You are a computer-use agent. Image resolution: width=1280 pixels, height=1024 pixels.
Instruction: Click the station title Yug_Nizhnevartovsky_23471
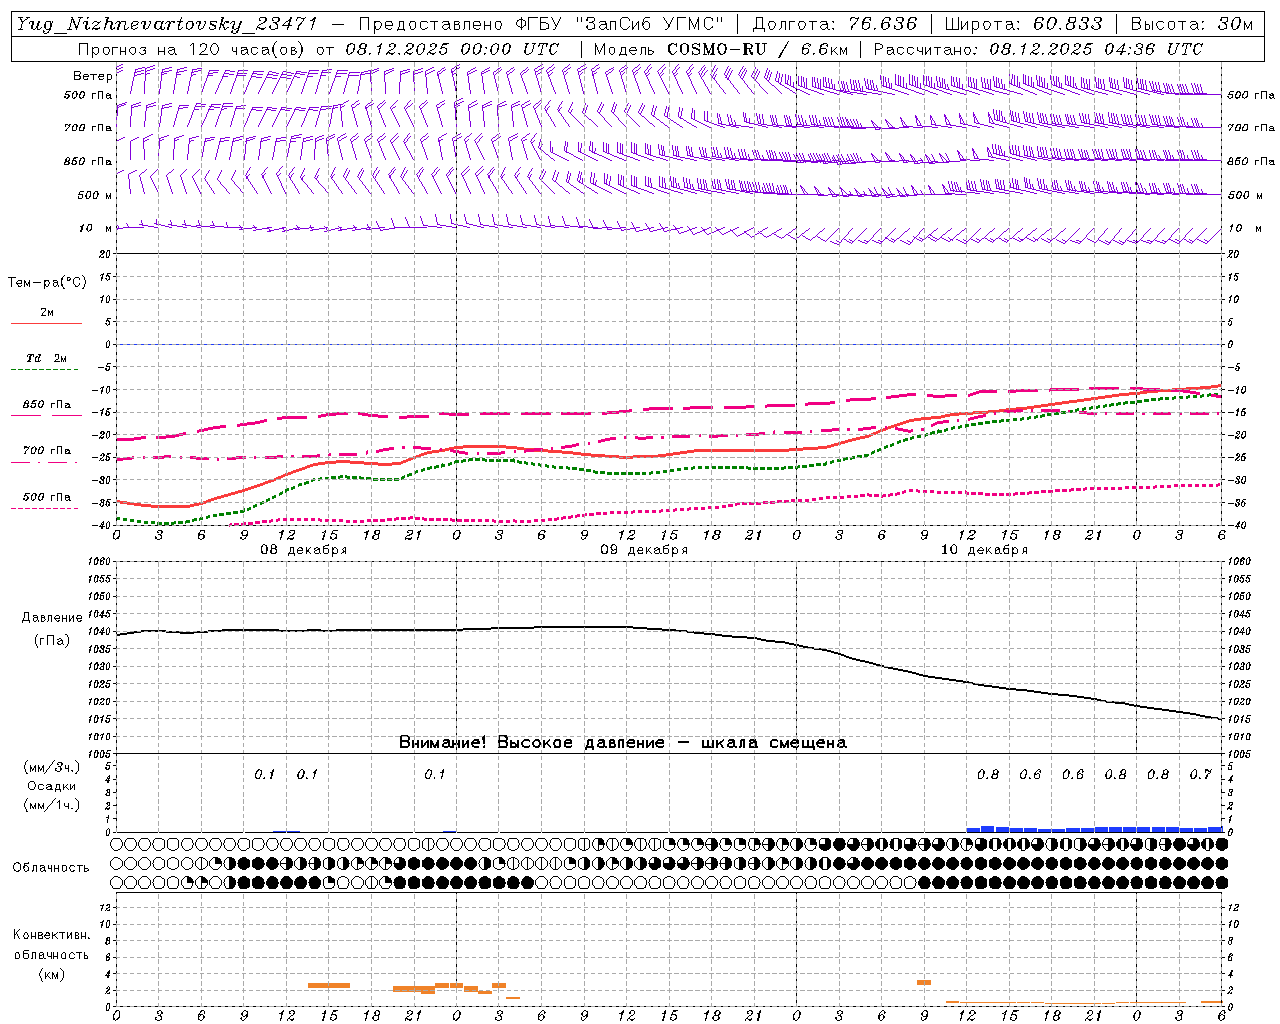167,24
